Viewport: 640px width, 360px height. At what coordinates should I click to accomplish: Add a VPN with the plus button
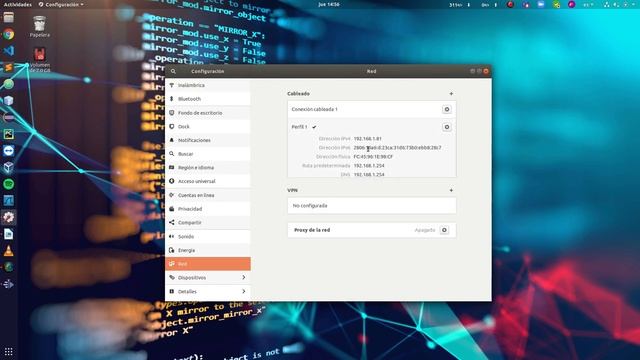(x=451, y=190)
